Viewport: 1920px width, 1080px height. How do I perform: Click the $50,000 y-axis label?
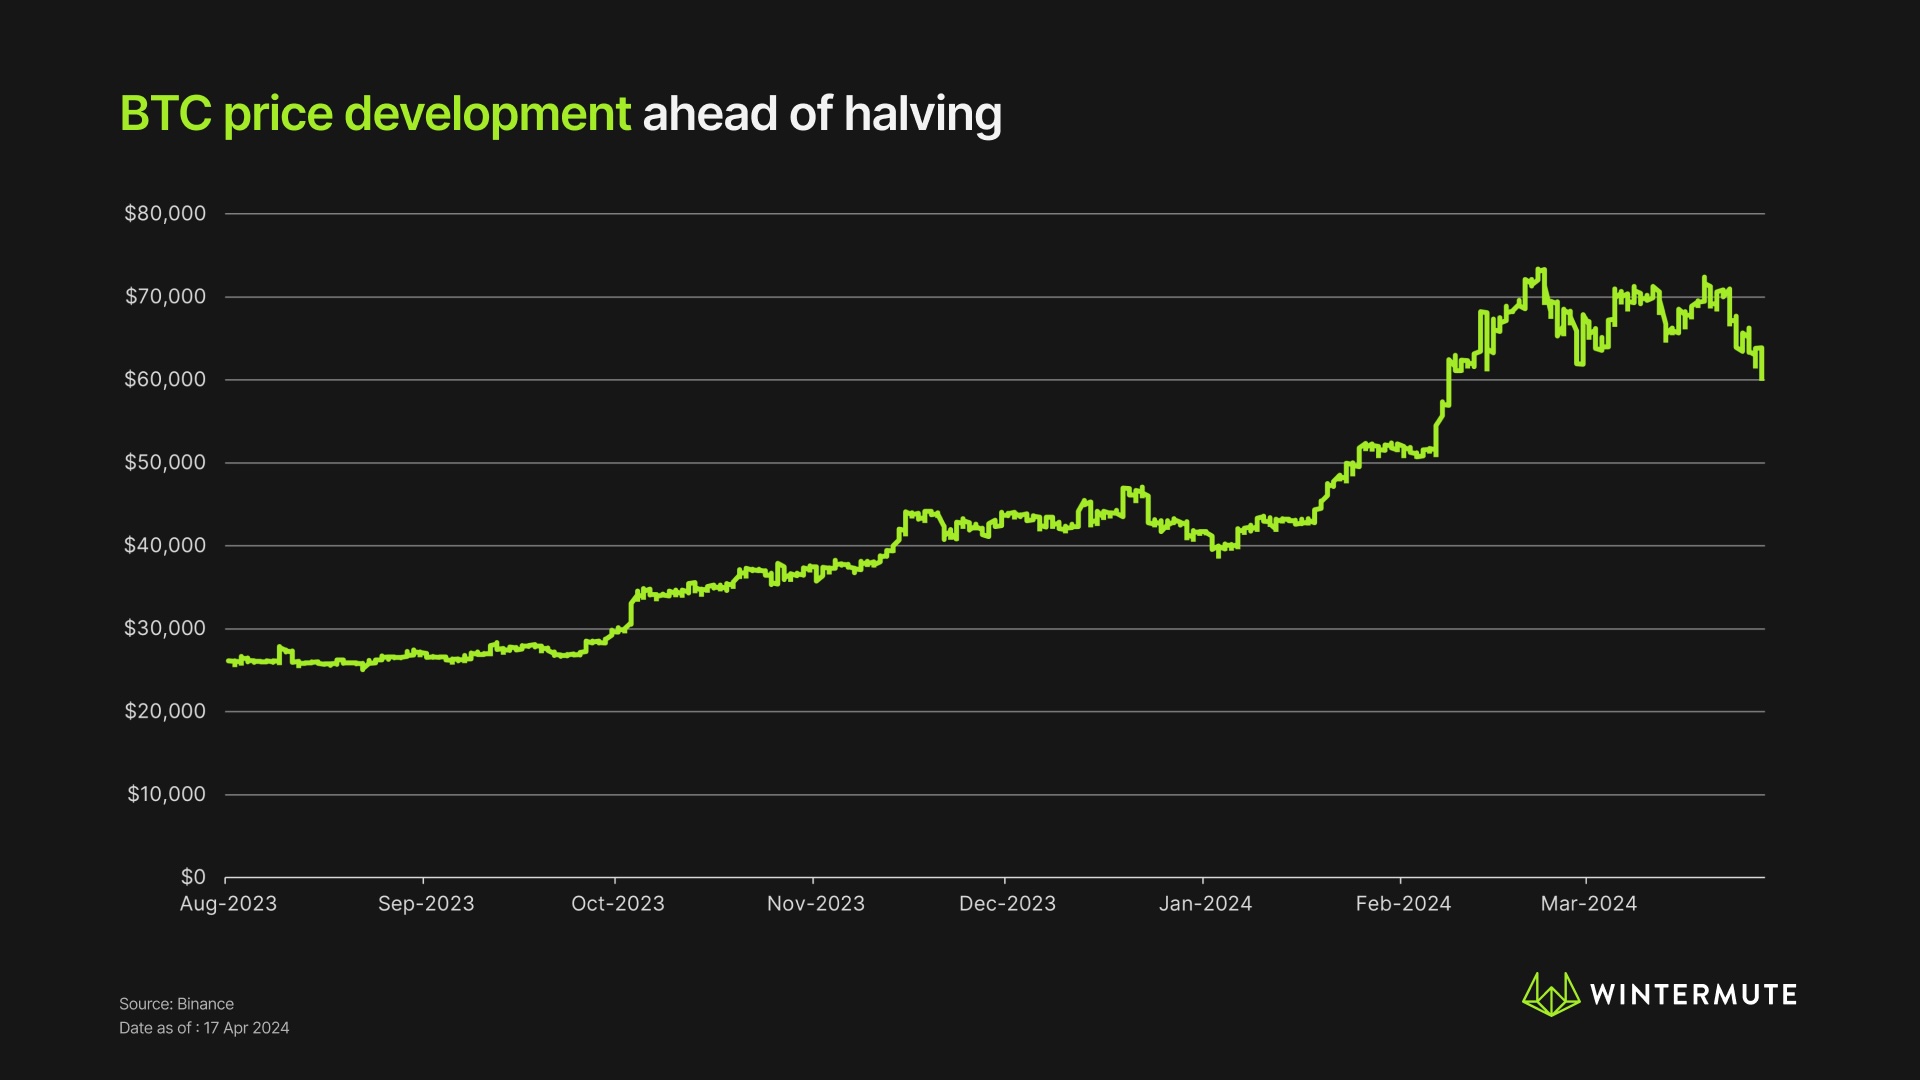[165, 462]
